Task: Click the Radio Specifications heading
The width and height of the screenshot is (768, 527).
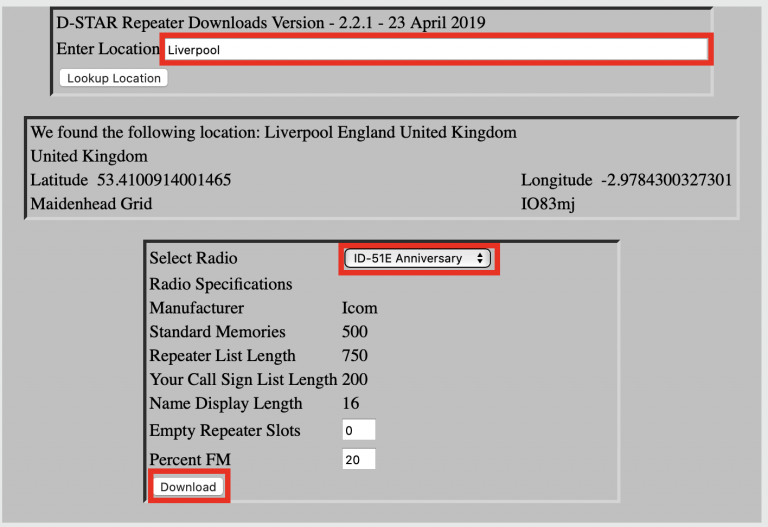Action: pos(220,284)
